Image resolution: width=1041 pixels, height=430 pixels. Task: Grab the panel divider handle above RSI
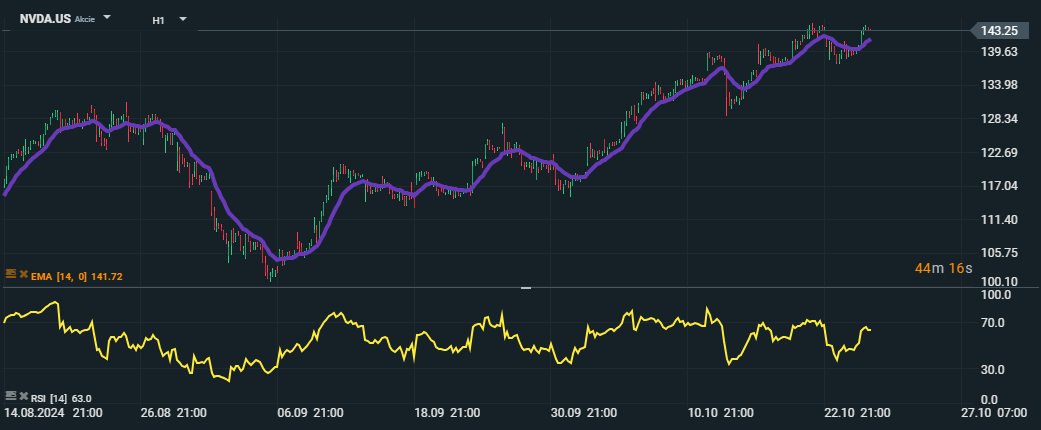coord(526,288)
